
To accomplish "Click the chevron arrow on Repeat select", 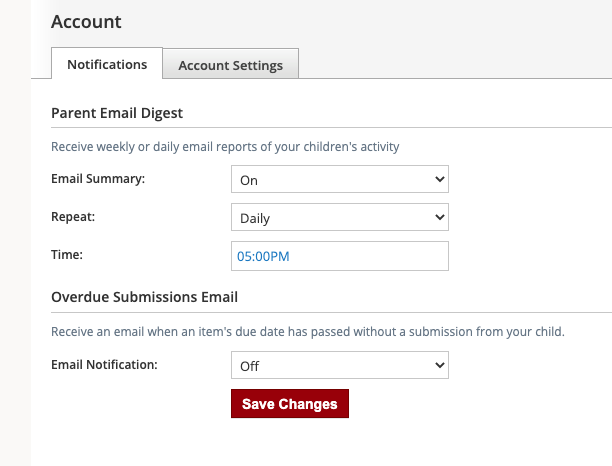I will 439,217.
